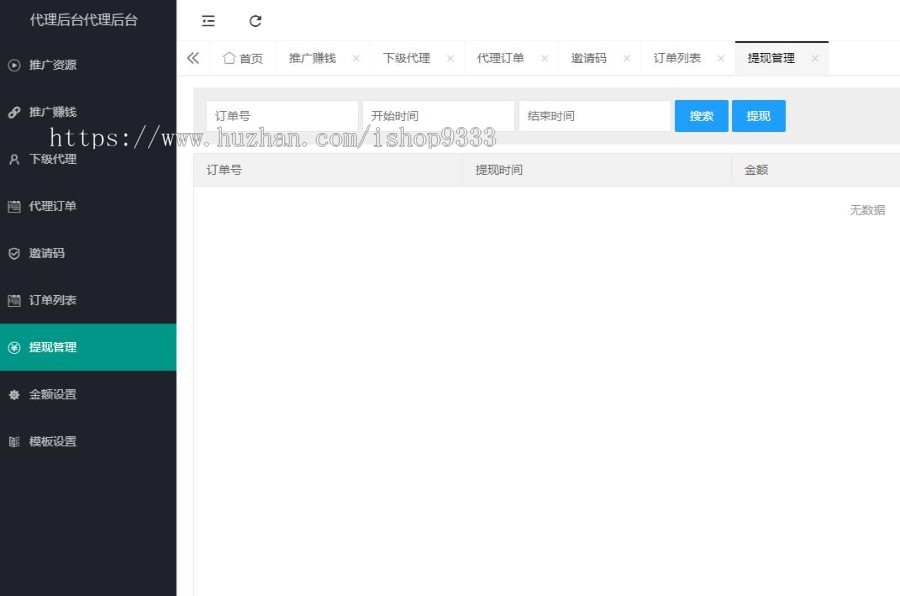Focus the 订单号 input field
The width and height of the screenshot is (900, 596).
pyautogui.click(x=282, y=116)
